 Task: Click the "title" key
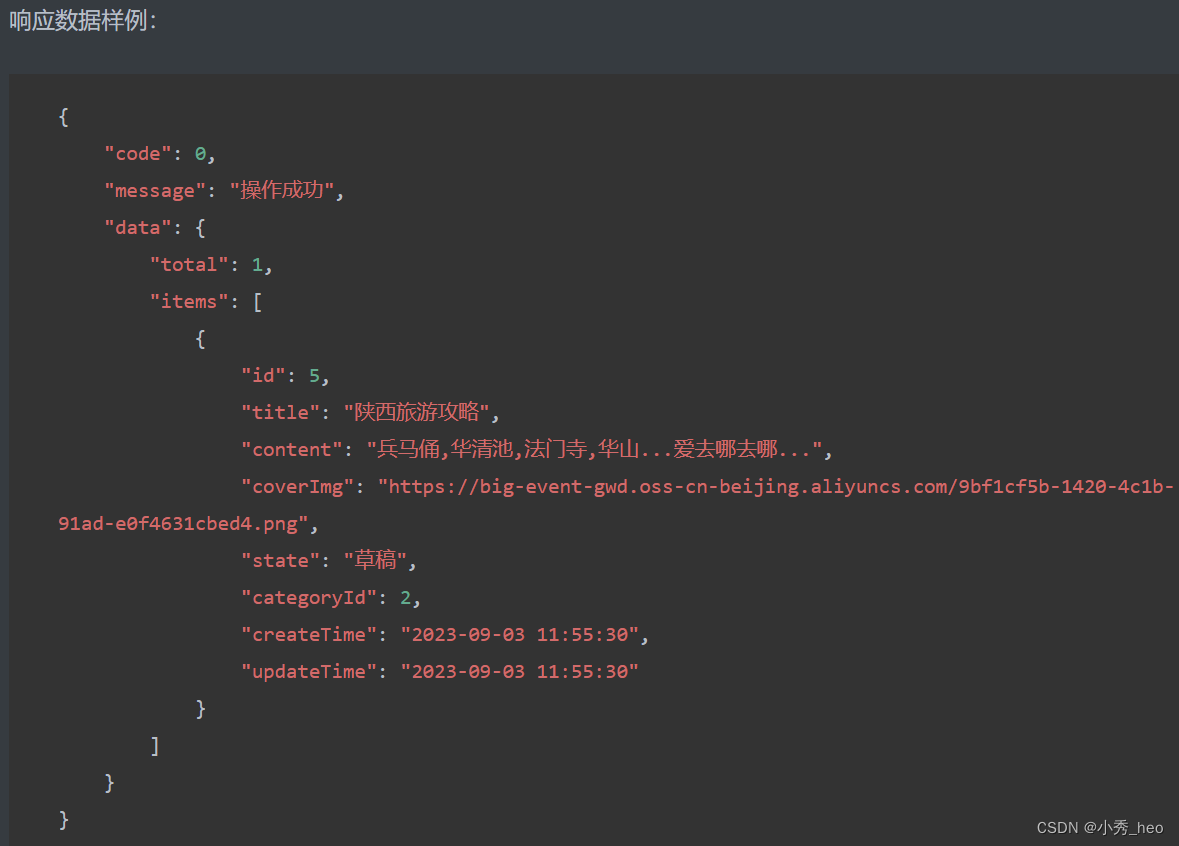click(280, 412)
